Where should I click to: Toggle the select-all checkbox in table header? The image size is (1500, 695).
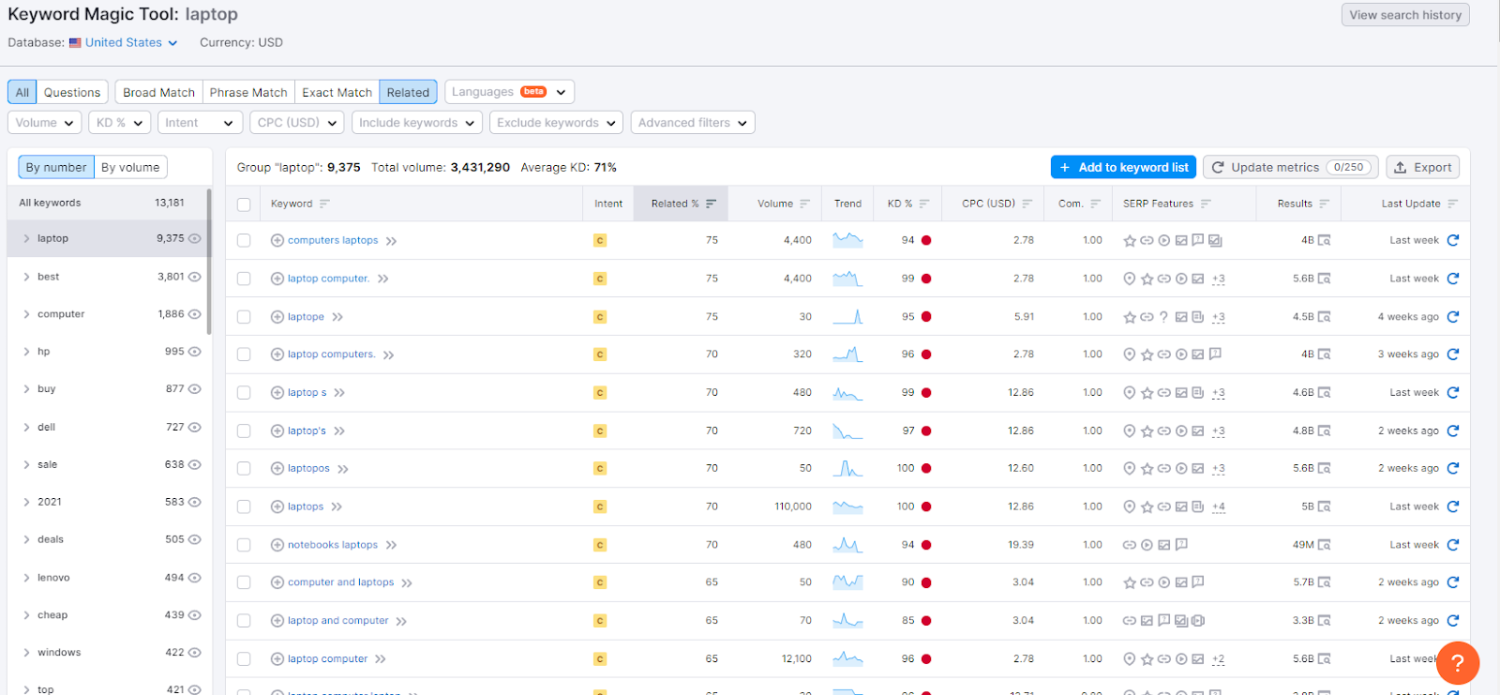pos(244,204)
